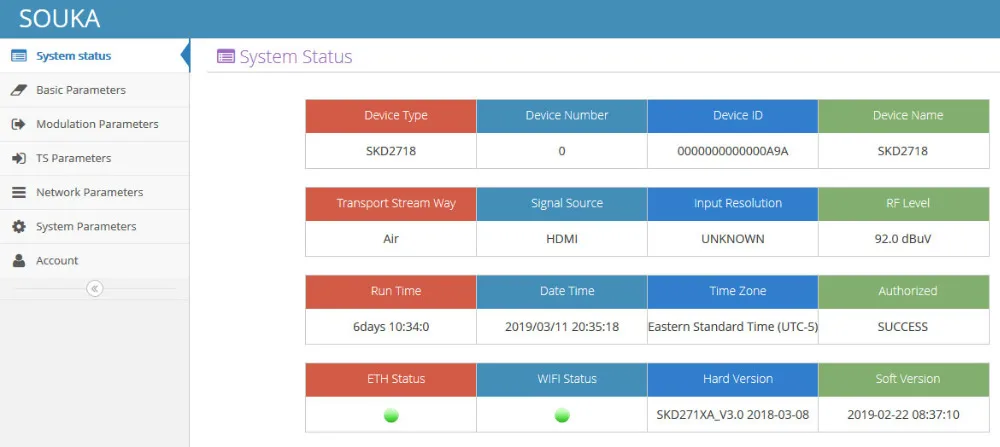
Task: Click the Run Time header
Action: (x=391, y=291)
